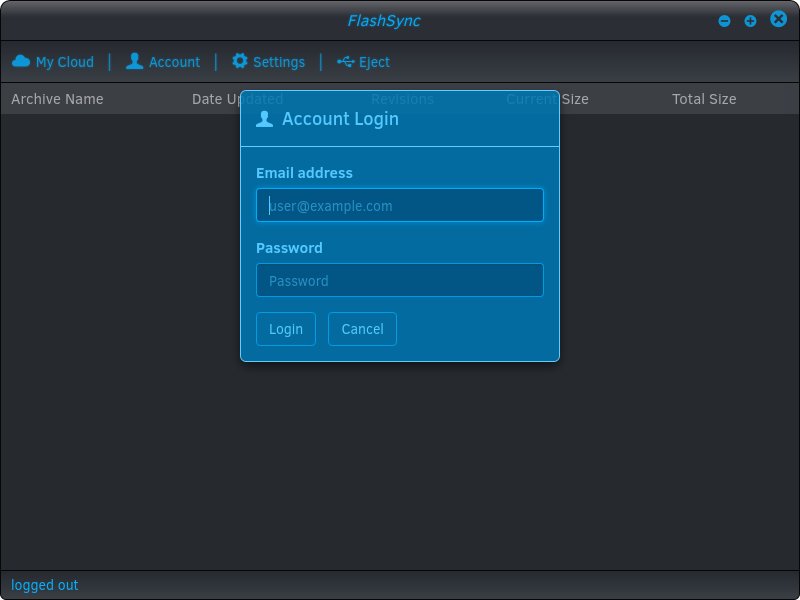Viewport: 800px width, 600px height.
Task: Click the Total Size column header
Action: [704, 99]
